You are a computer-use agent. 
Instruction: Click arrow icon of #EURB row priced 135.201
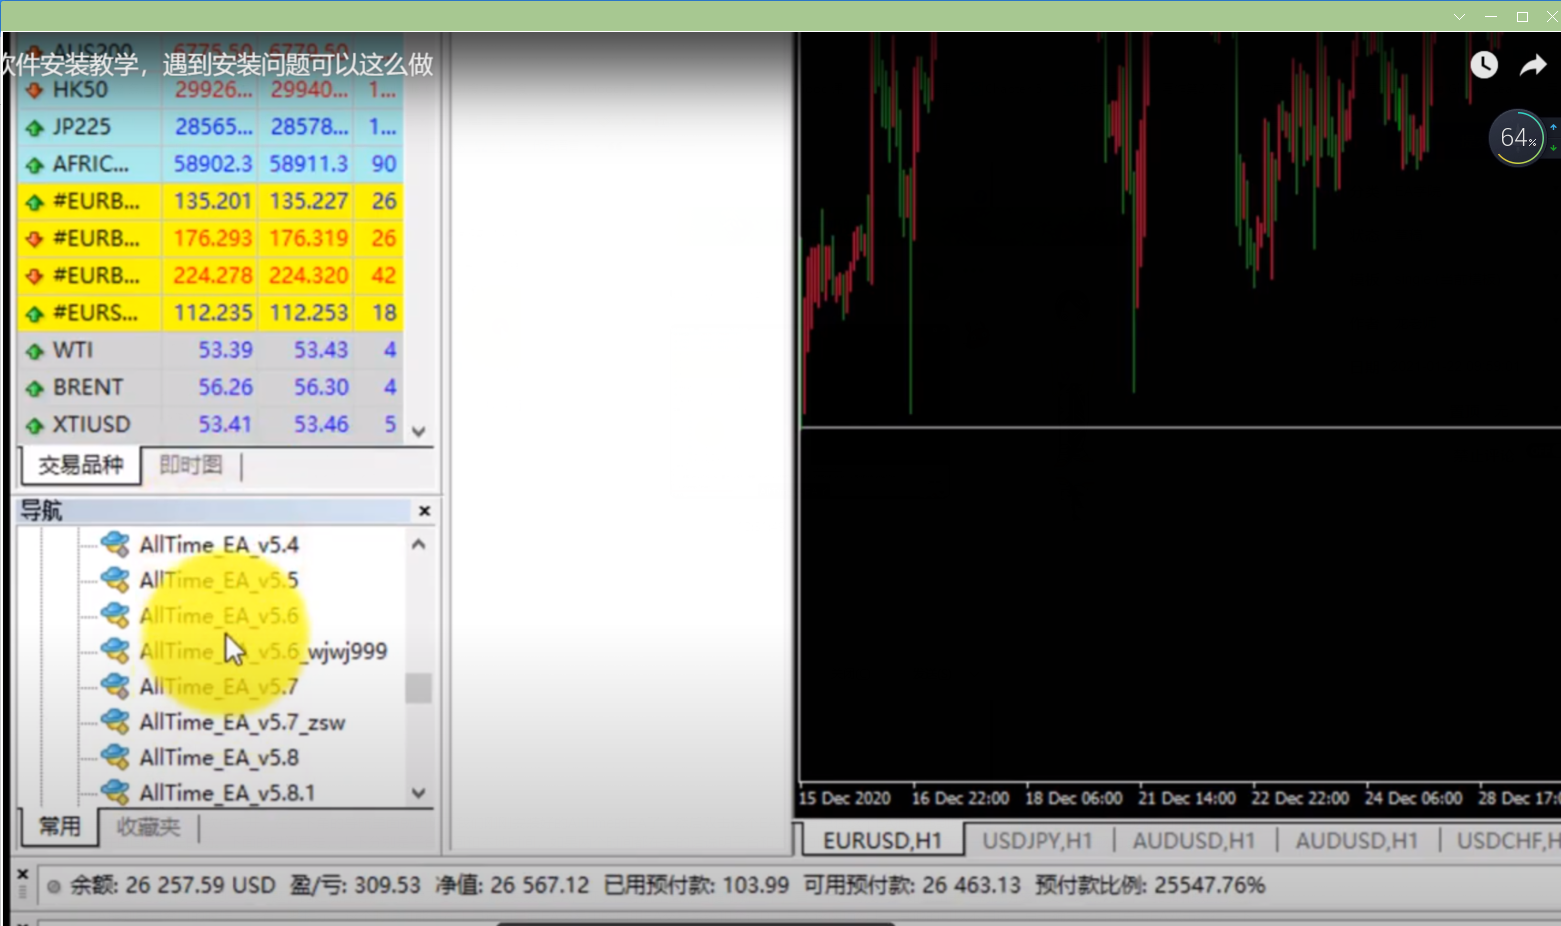[35, 202]
